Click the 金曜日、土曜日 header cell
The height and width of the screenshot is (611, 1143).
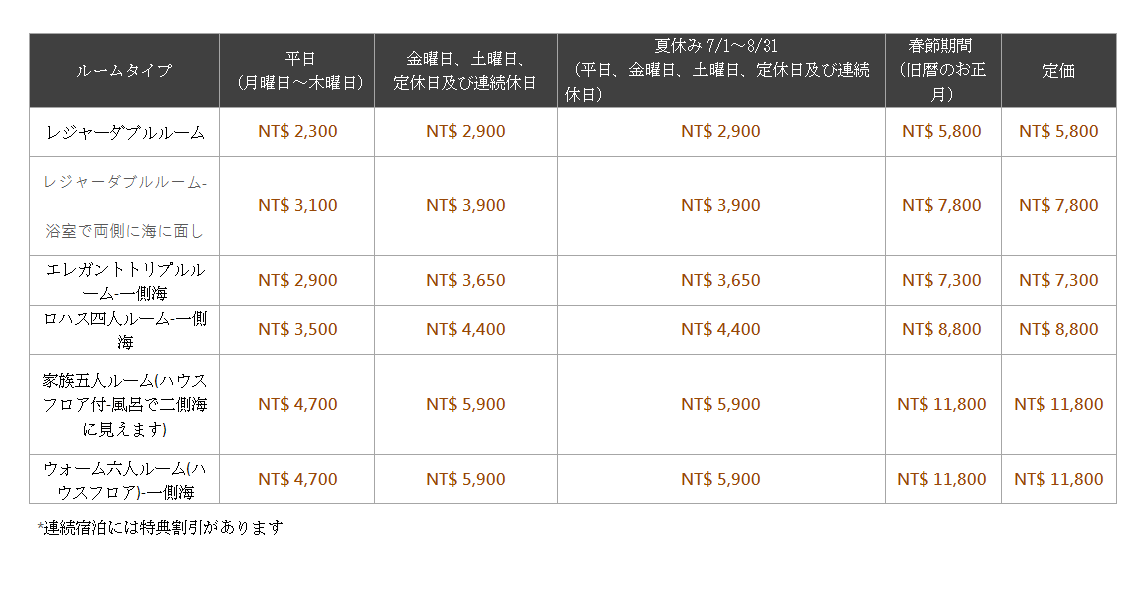pos(466,71)
